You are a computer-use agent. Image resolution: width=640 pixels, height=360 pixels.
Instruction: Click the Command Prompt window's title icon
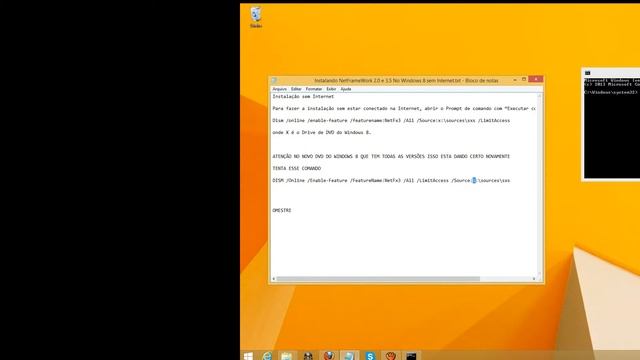587,73
